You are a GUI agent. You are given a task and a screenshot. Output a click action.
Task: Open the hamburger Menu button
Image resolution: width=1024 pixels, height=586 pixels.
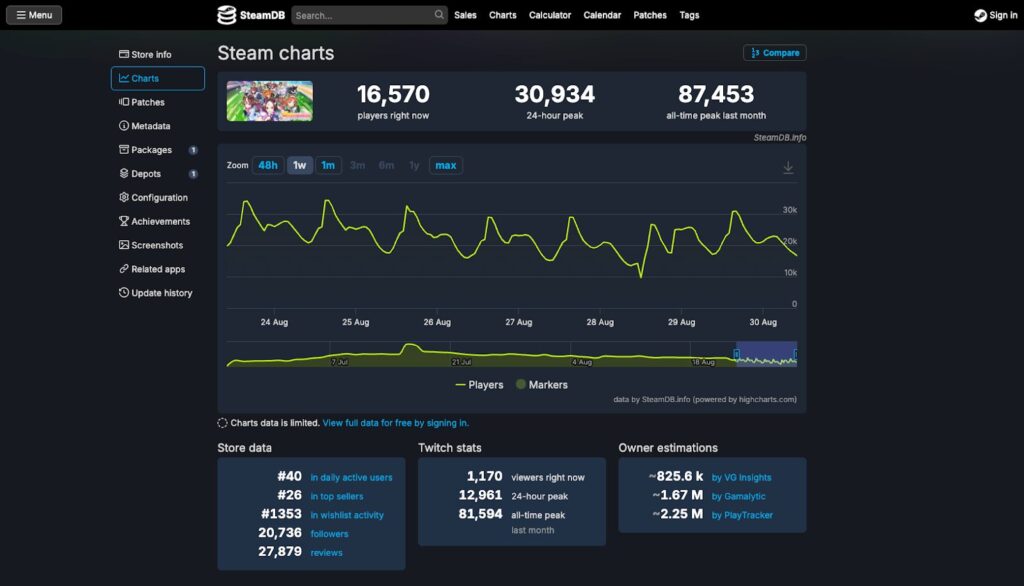pyautogui.click(x=33, y=15)
